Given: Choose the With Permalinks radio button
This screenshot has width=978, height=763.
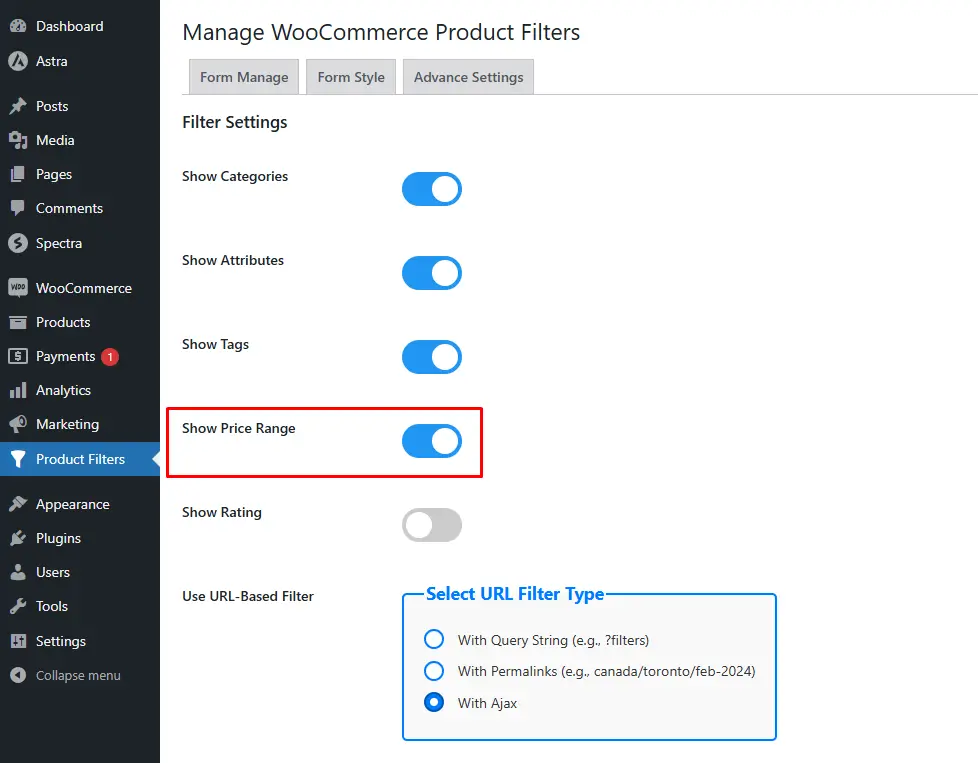Looking at the screenshot, I should tap(434, 671).
